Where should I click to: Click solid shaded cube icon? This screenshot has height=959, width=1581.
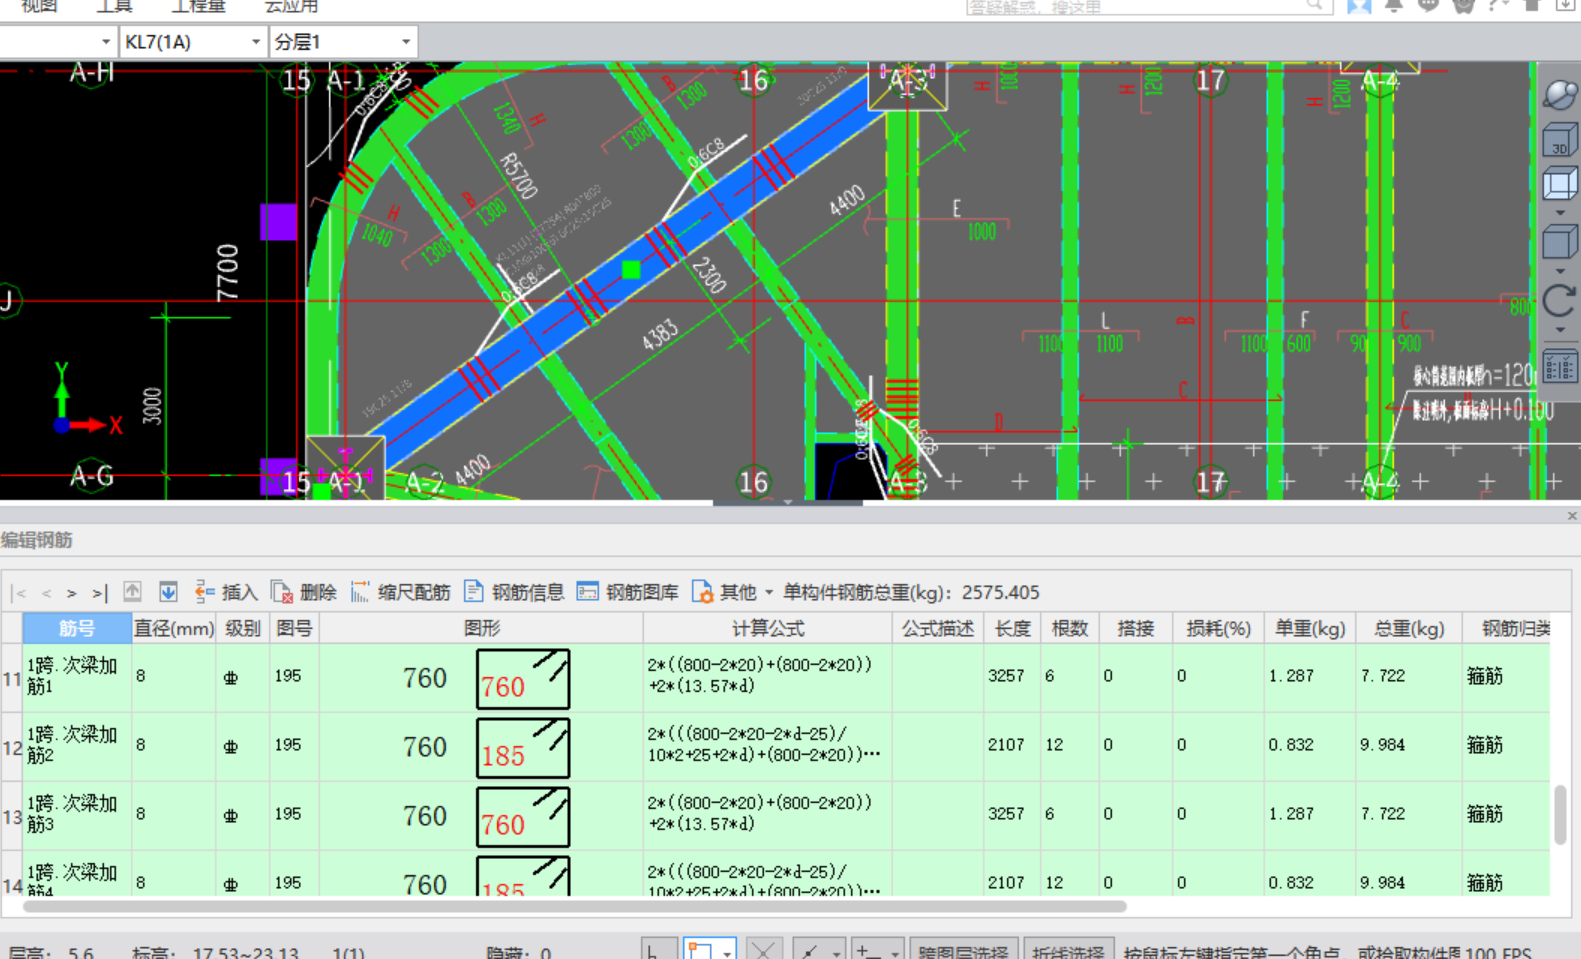coord(1560,242)
